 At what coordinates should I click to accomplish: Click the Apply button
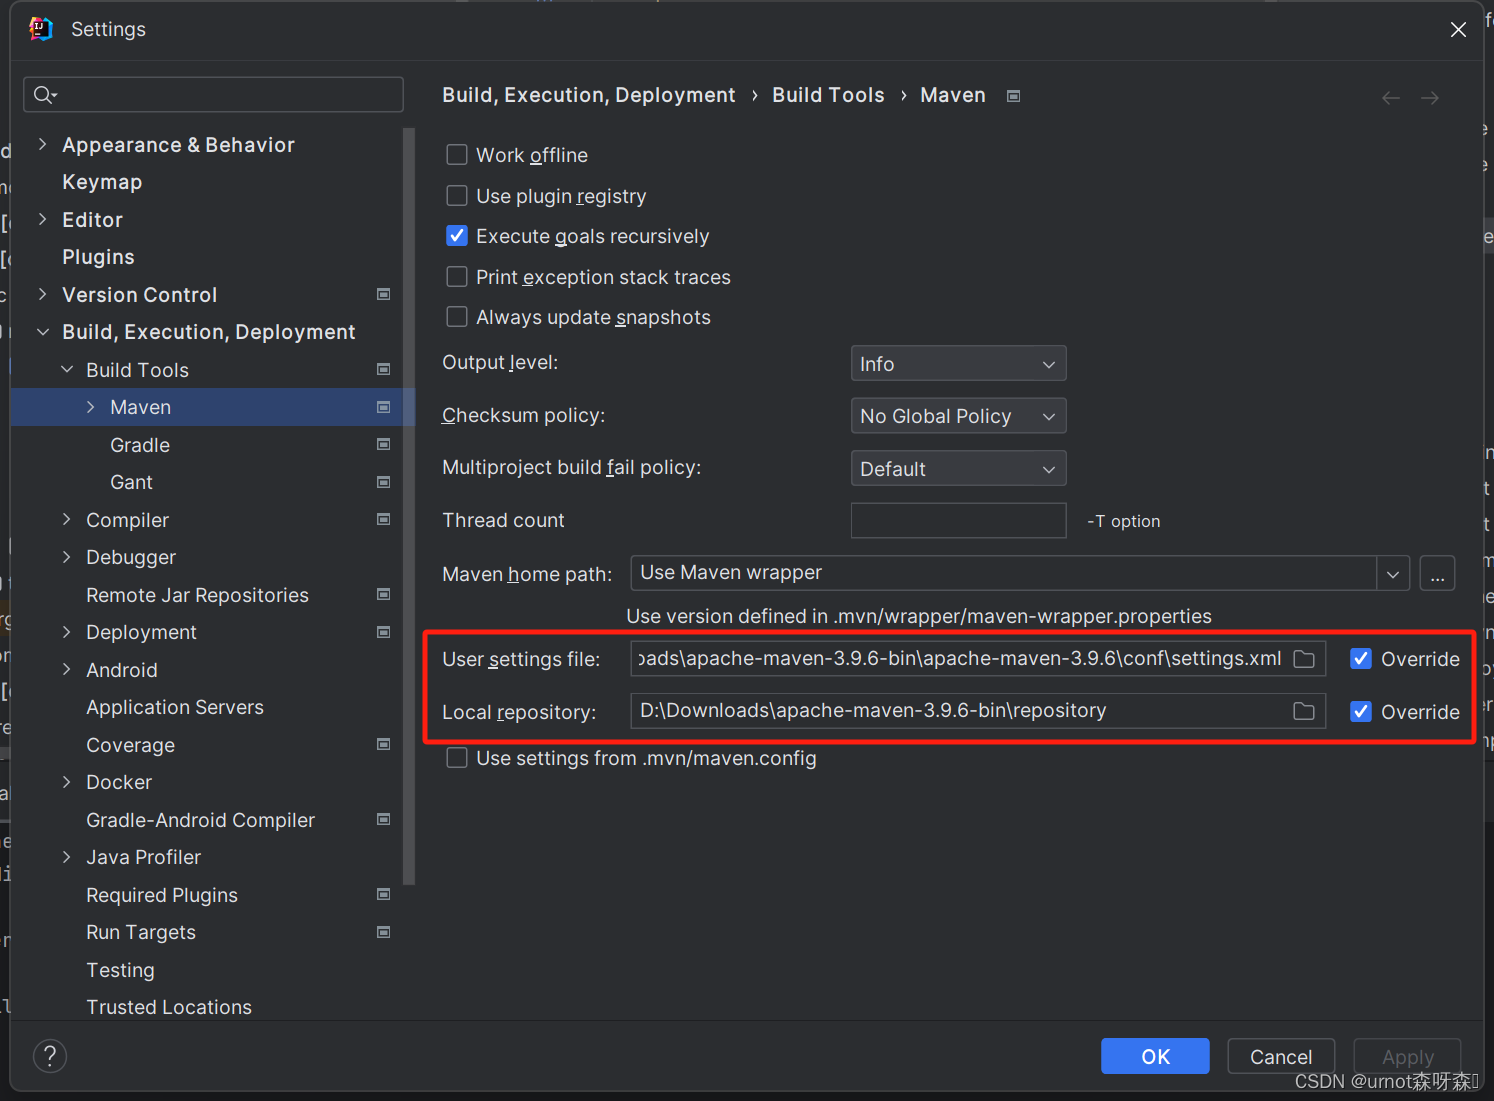pyautogui.click(x=1407, y=1056)
